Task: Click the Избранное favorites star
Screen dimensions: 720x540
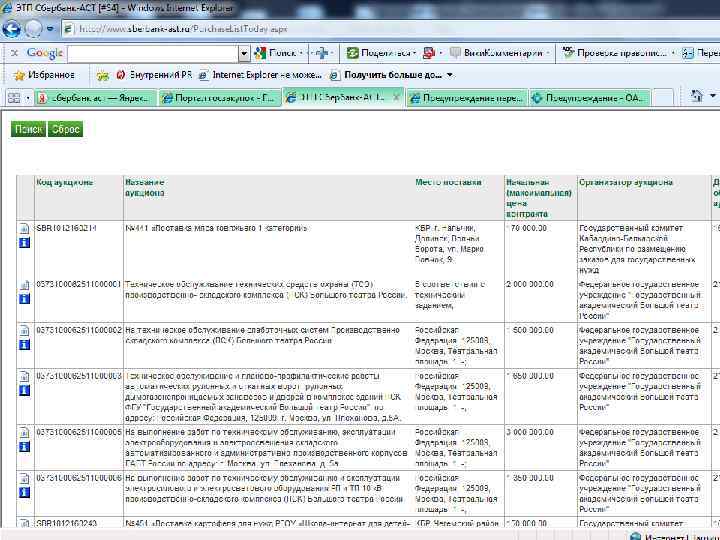Action: pyautogui.click(x=19, y=75)
